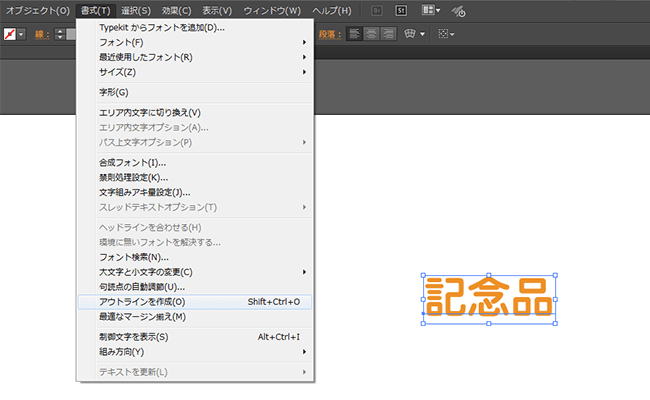Click the top-right handle of 記念品 bounding box
The width and height of the screenshot is (650, 400).
(555, 275)
